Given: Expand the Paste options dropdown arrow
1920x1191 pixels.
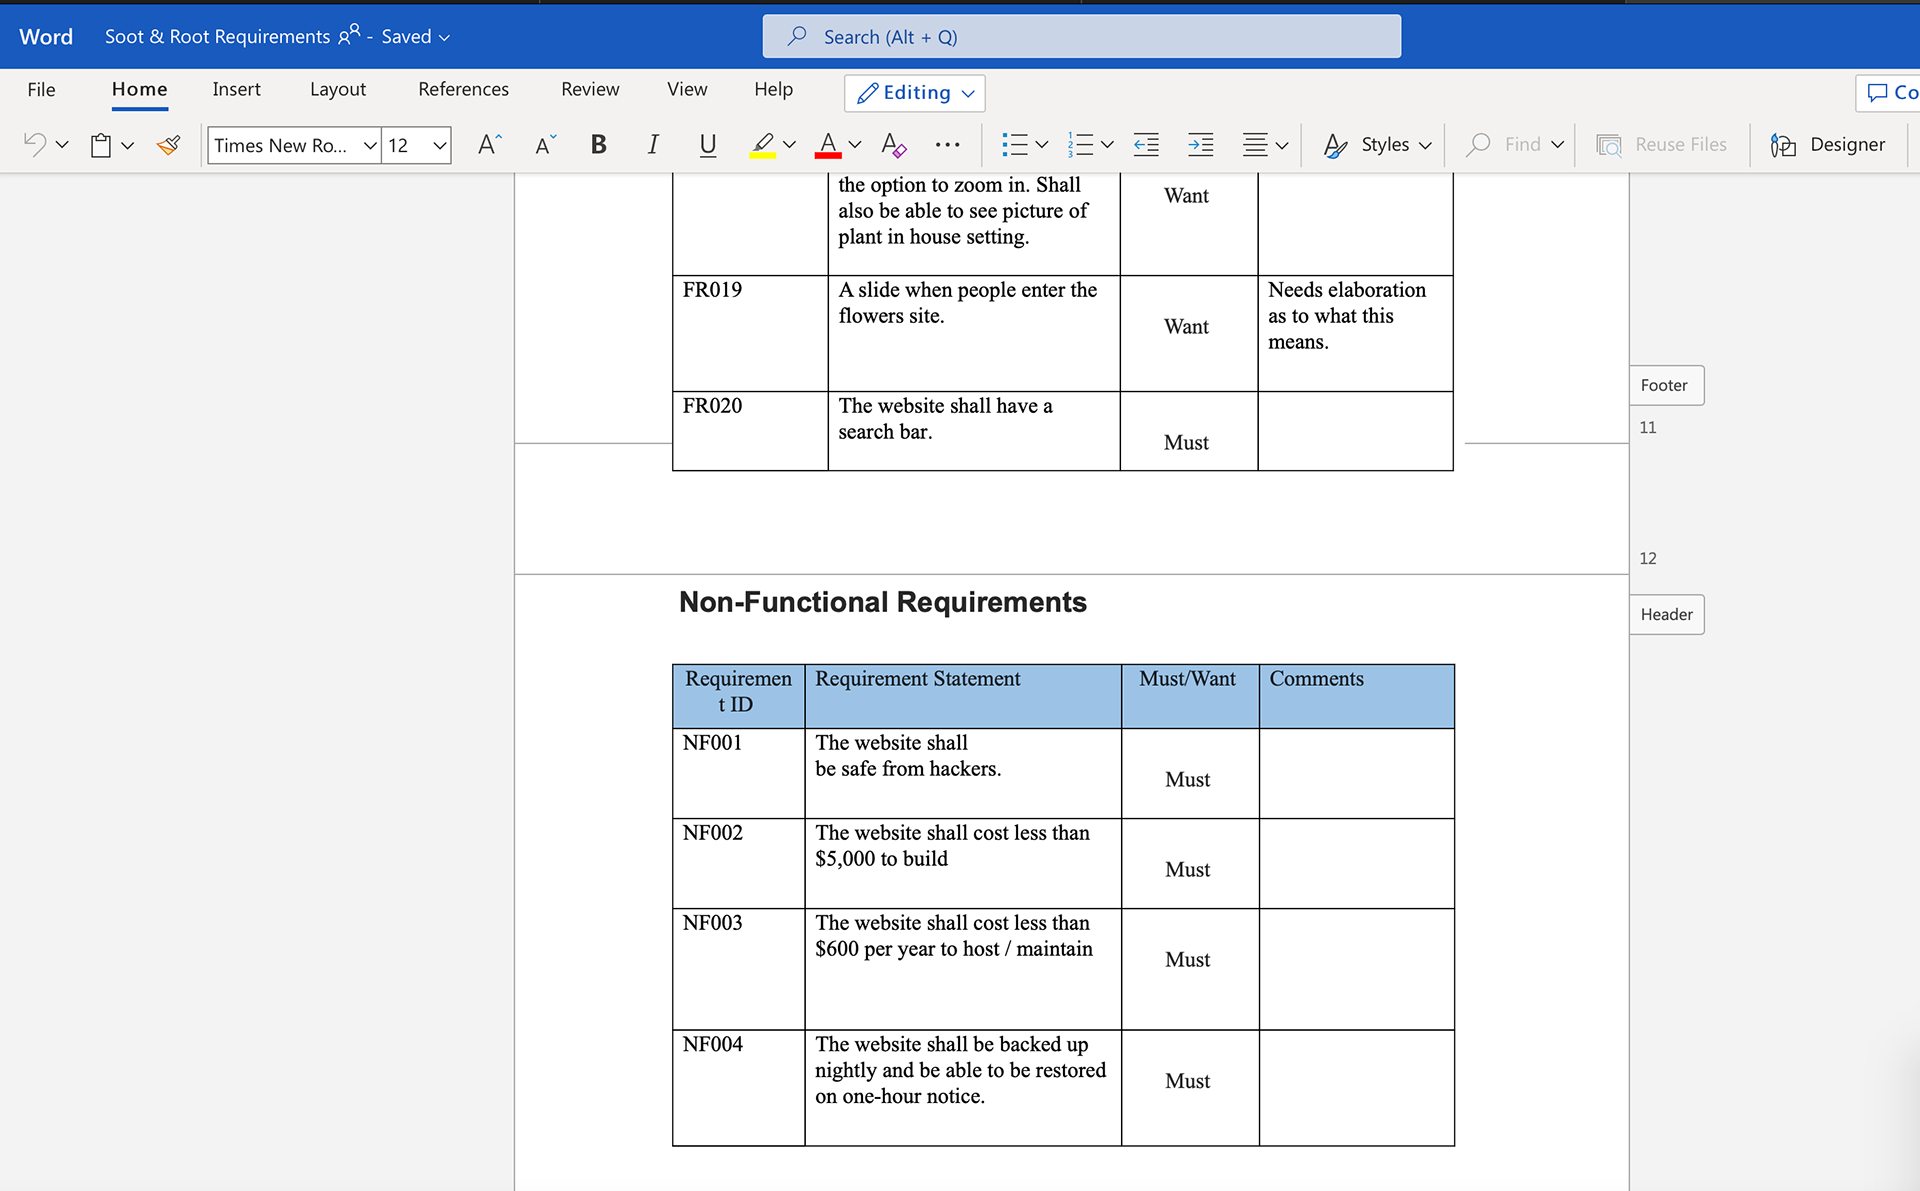Looking at the screenshot, I should 127,145.
